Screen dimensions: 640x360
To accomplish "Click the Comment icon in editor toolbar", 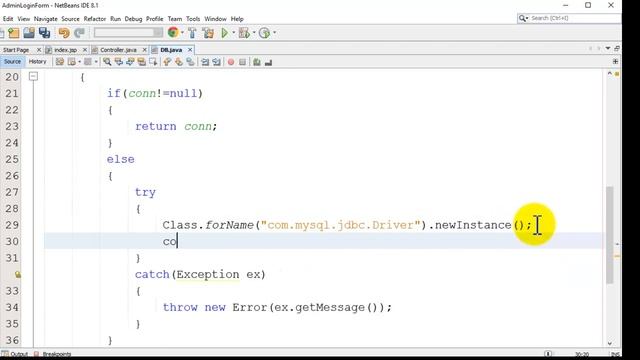I will (257, 62).
